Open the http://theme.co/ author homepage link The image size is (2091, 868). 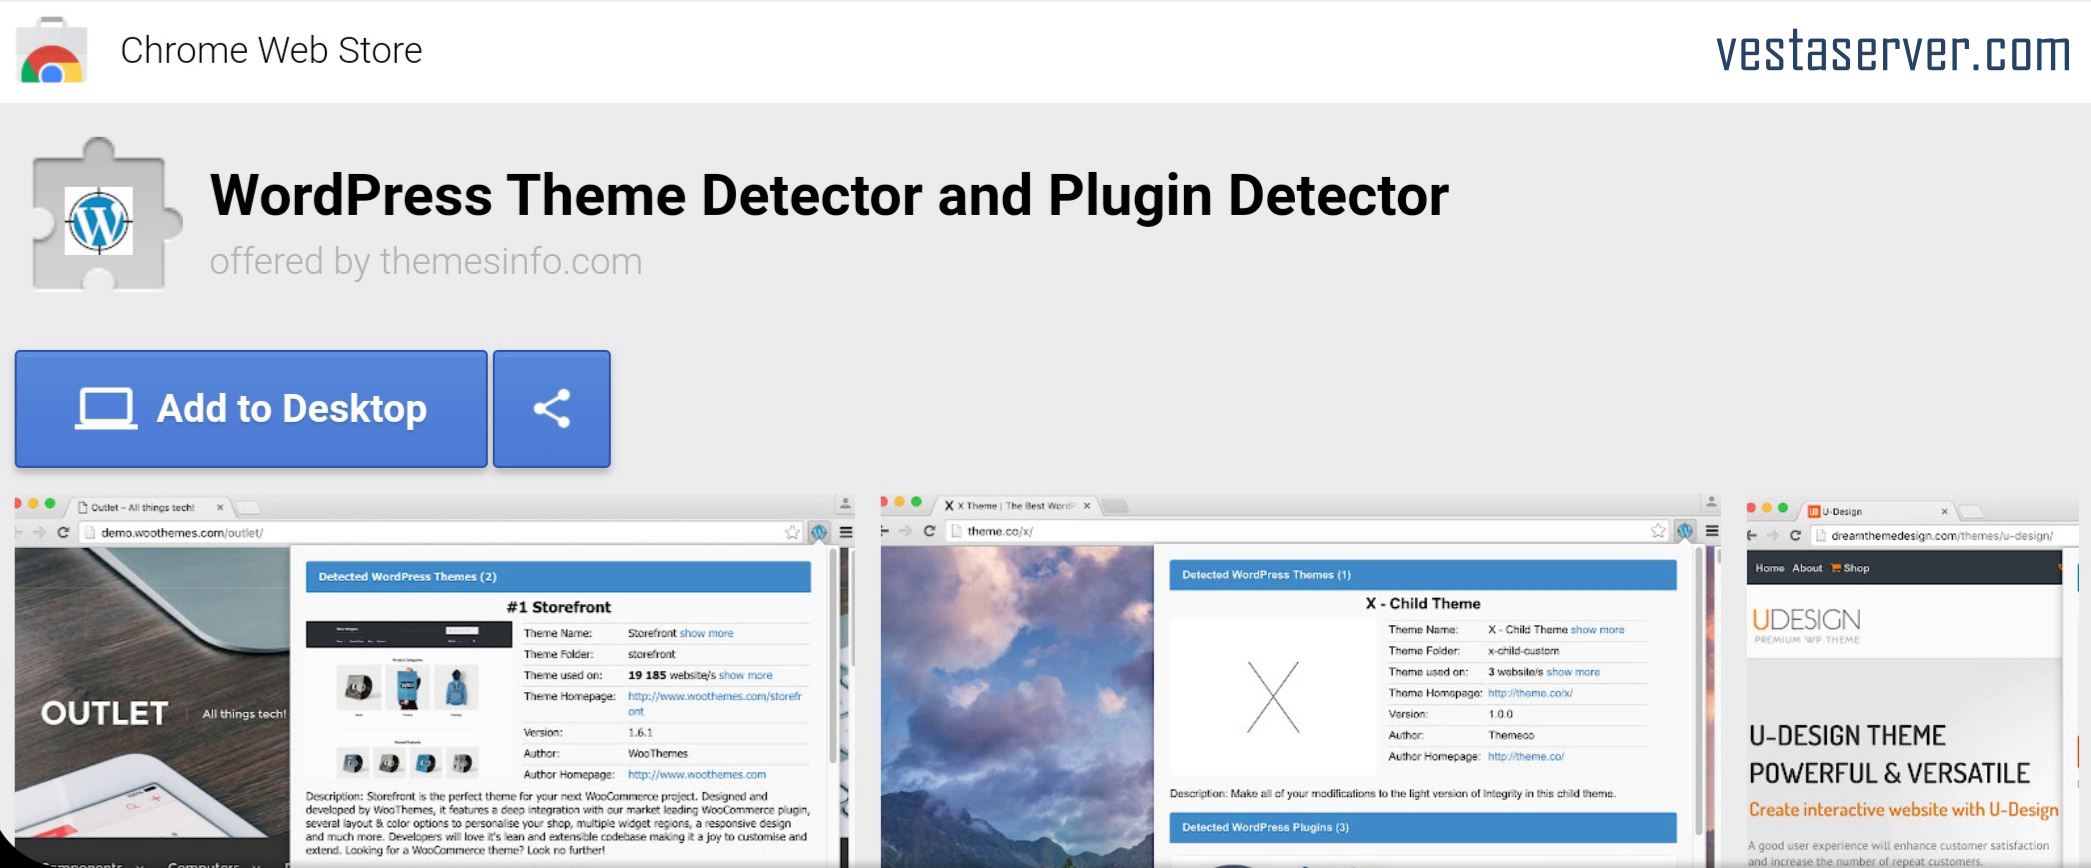pos(1526,756)
